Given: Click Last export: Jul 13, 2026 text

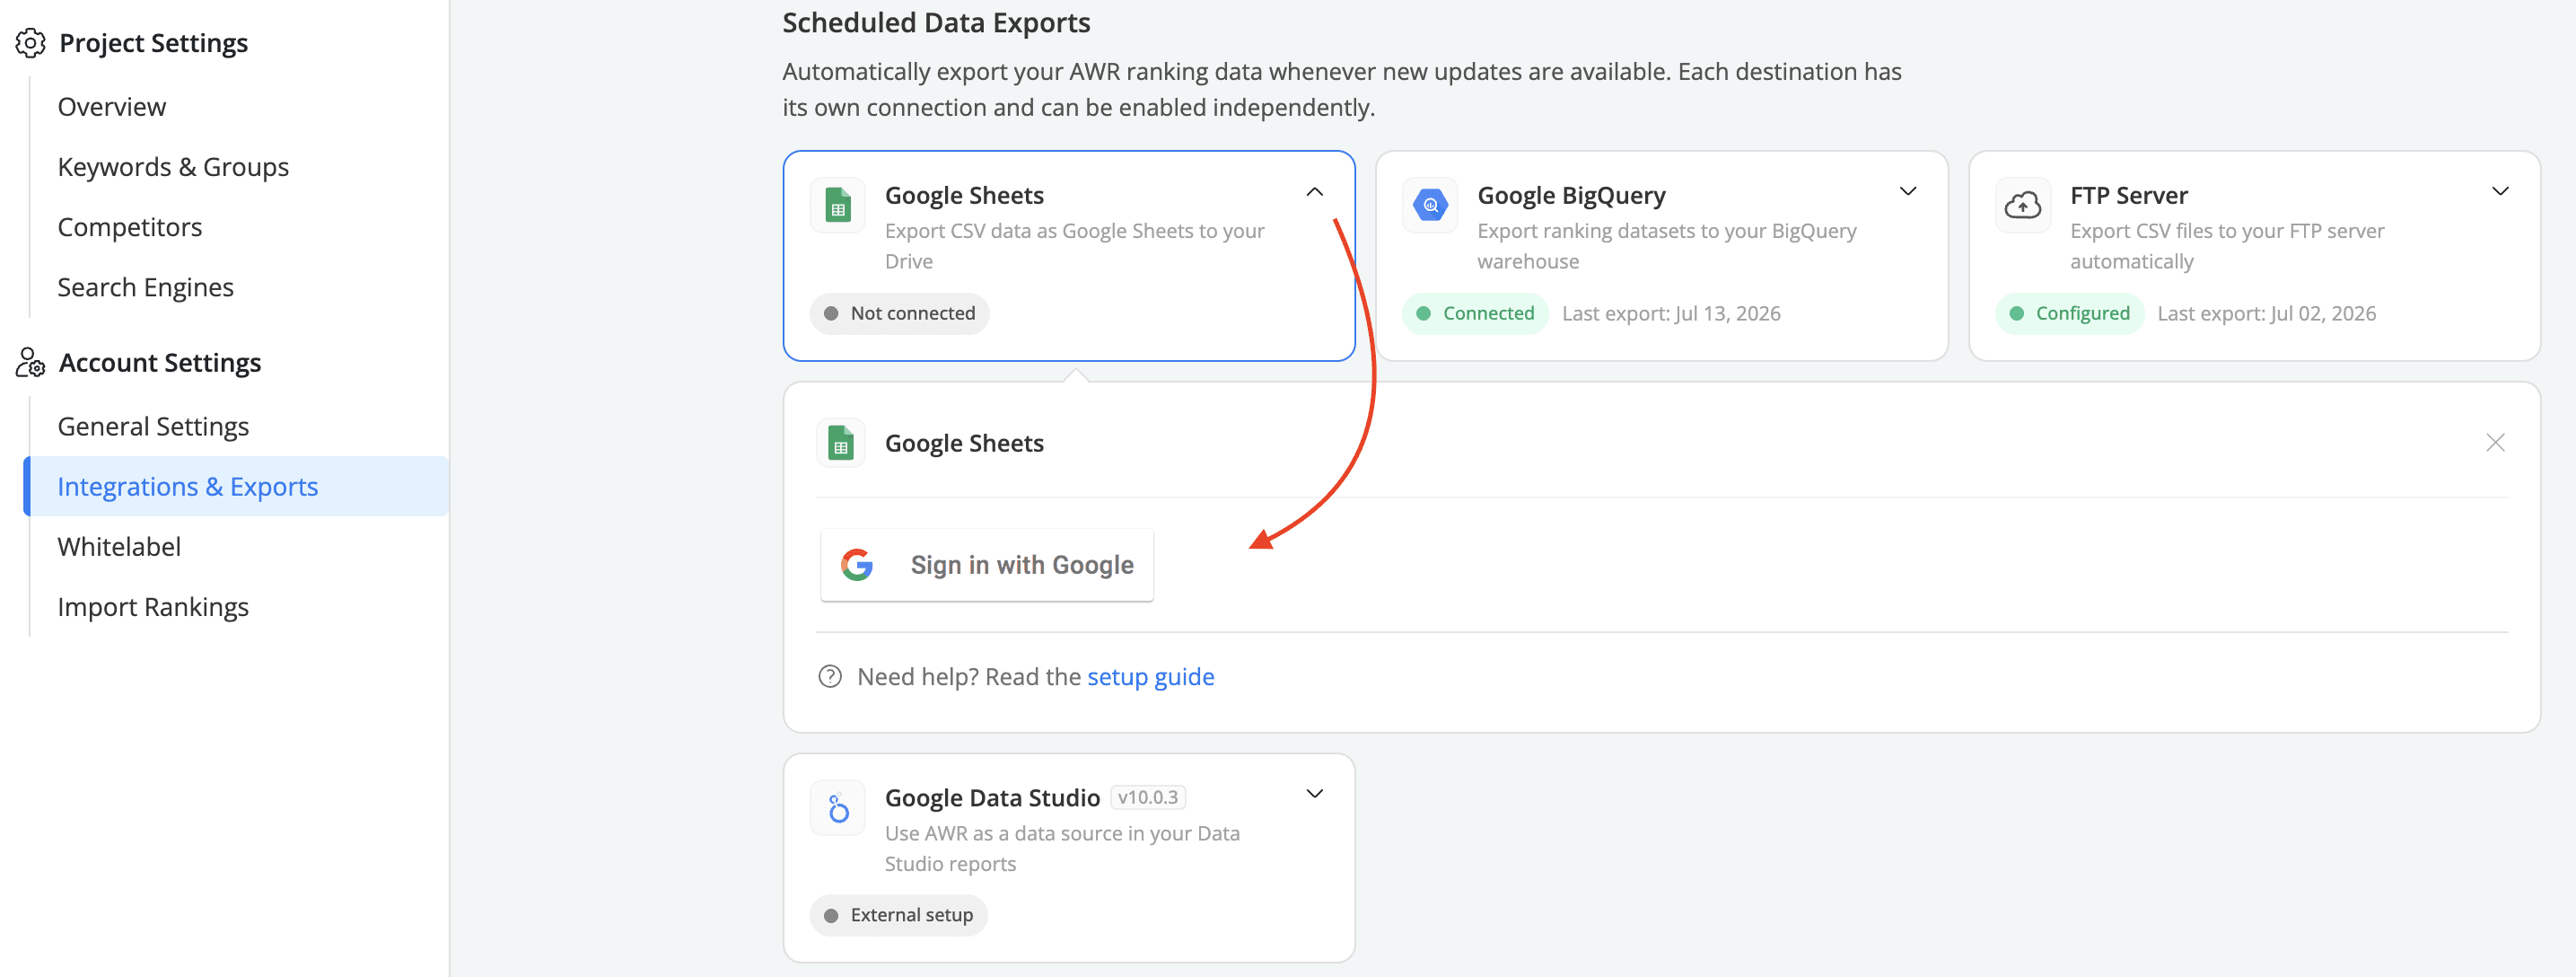Looking at the screenshot, I should pos(1671,313).
